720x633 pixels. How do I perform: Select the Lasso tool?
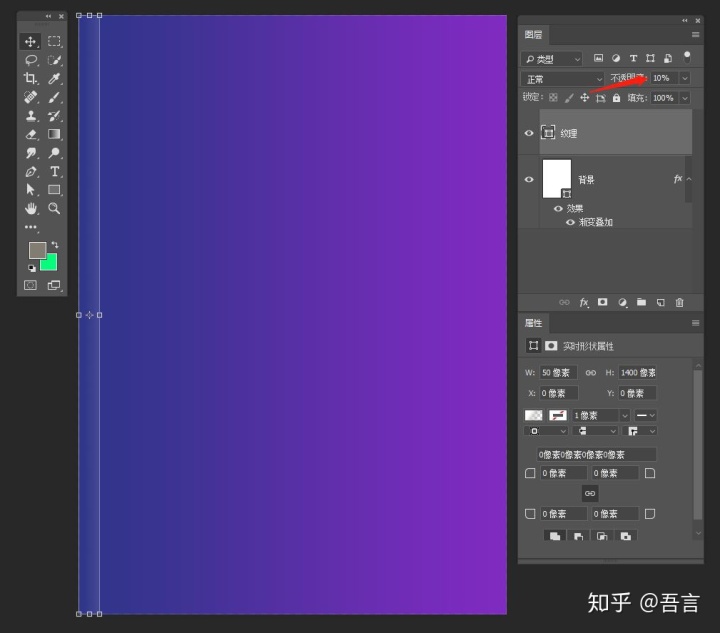click(x=30, y=60)
